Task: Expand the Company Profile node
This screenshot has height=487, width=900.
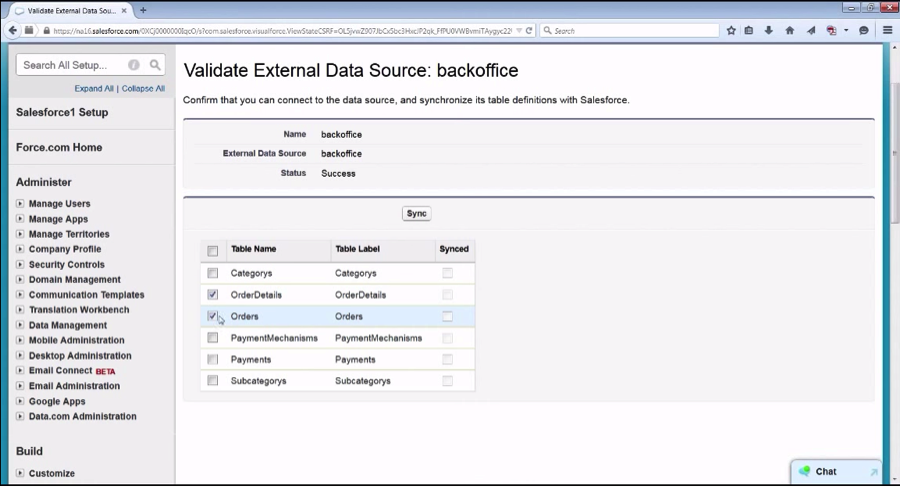Action: click(20, 249)
